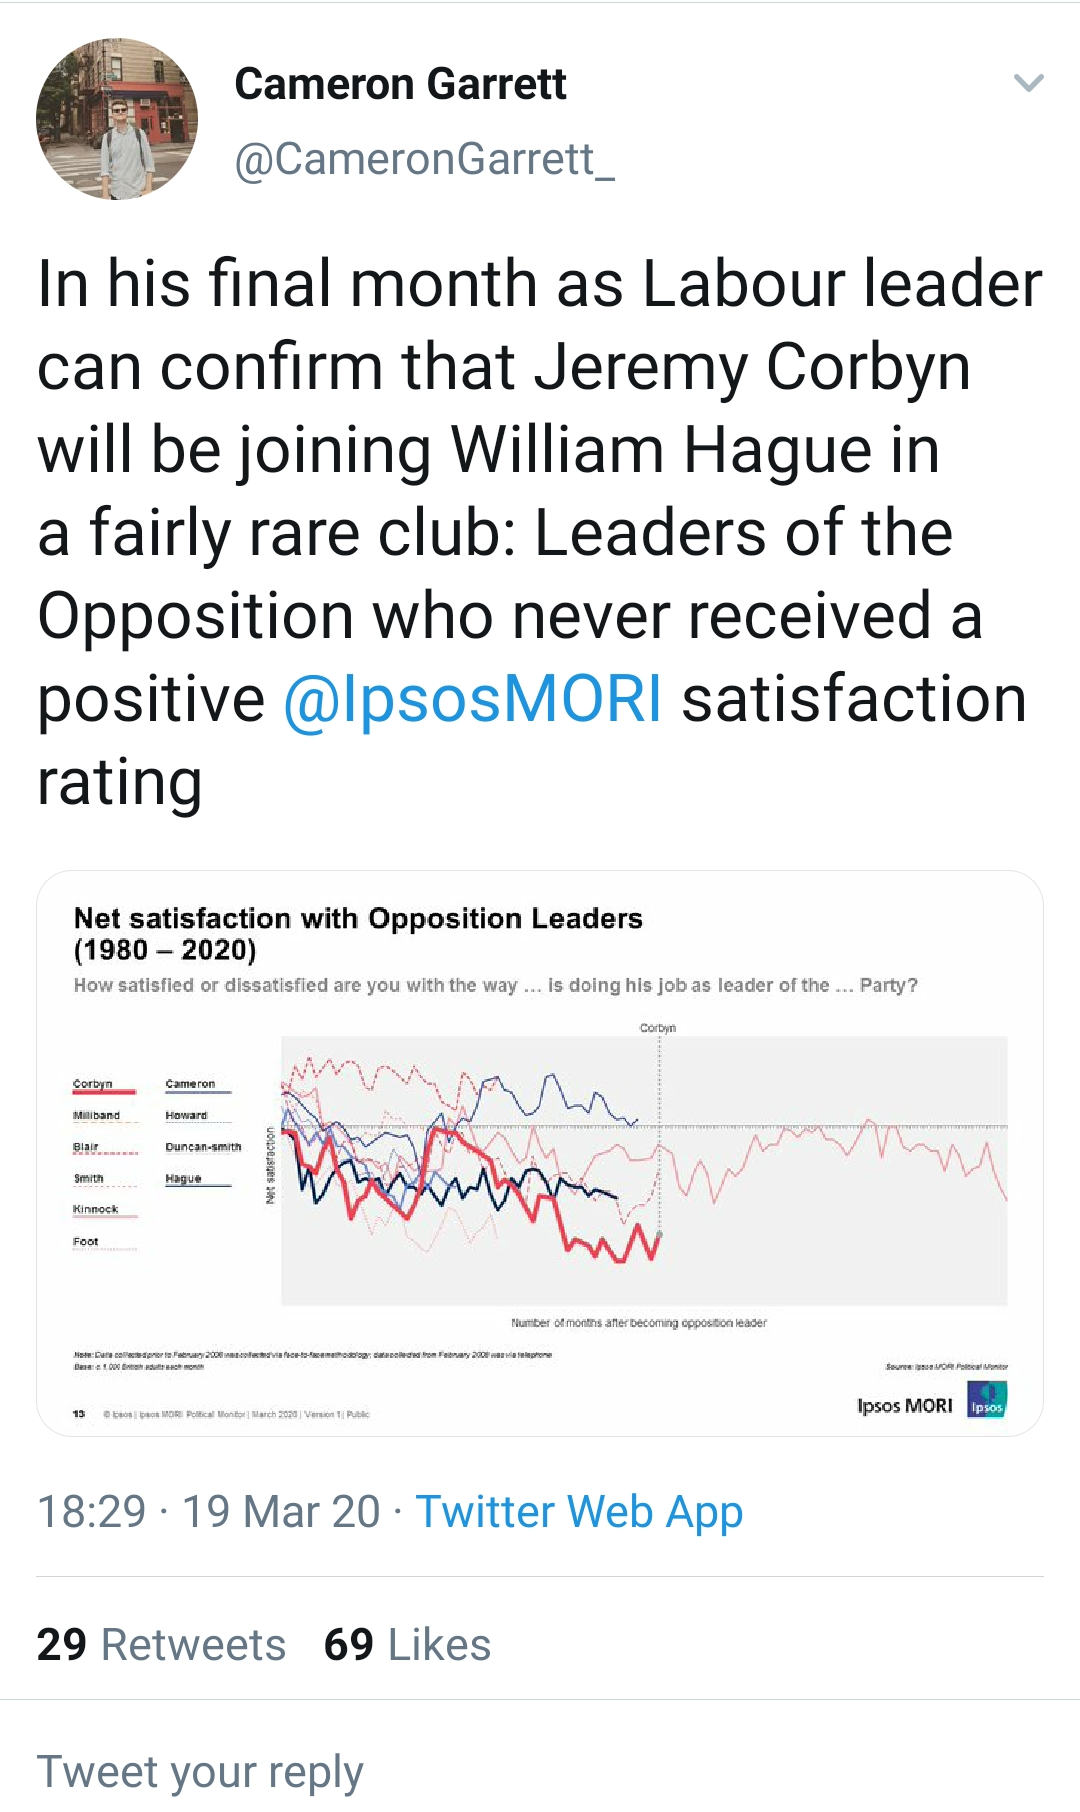
Task: Open the 18:29 · 19 Mar 20 timestamp
Action: coord(208,1511)
